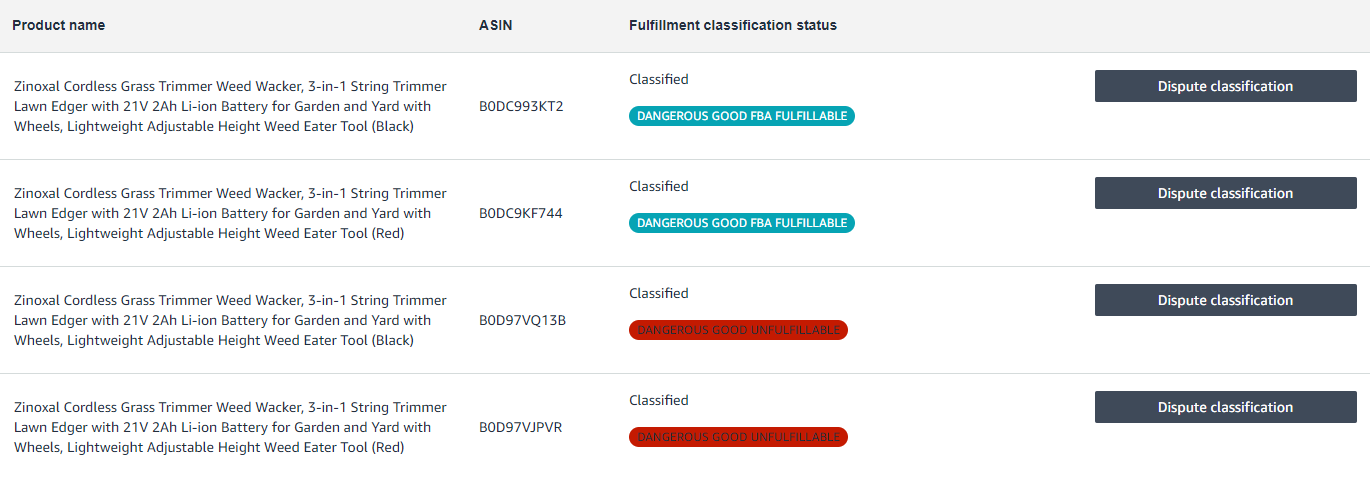1370x479 pixels.
Task: Click first row's FBA Fulfillable teal badge
Action: click(742, 116)
